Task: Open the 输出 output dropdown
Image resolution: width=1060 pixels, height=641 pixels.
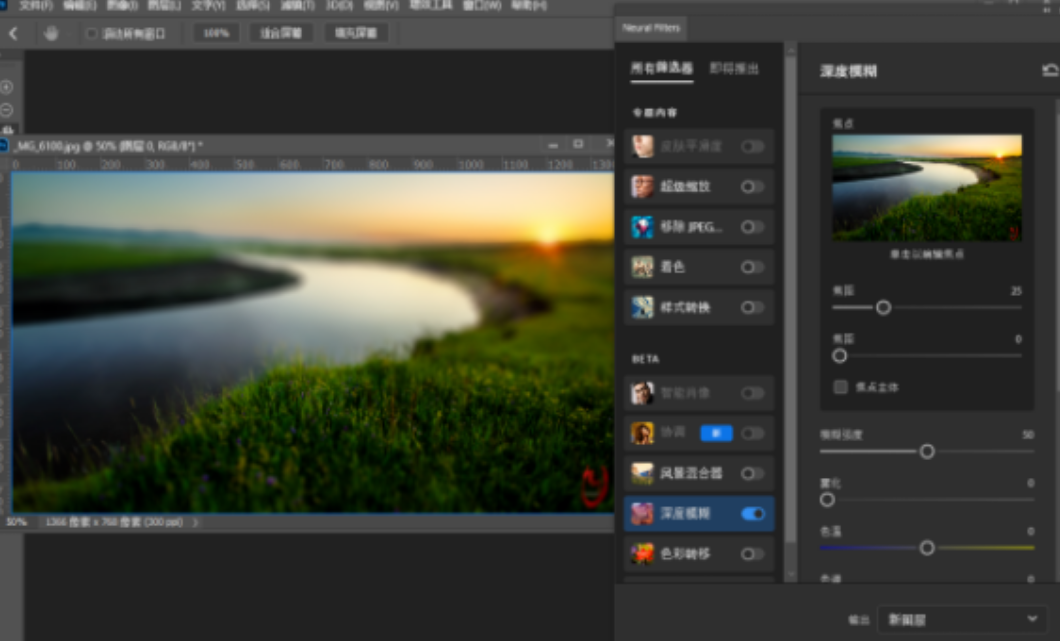Action: point(963,619)
